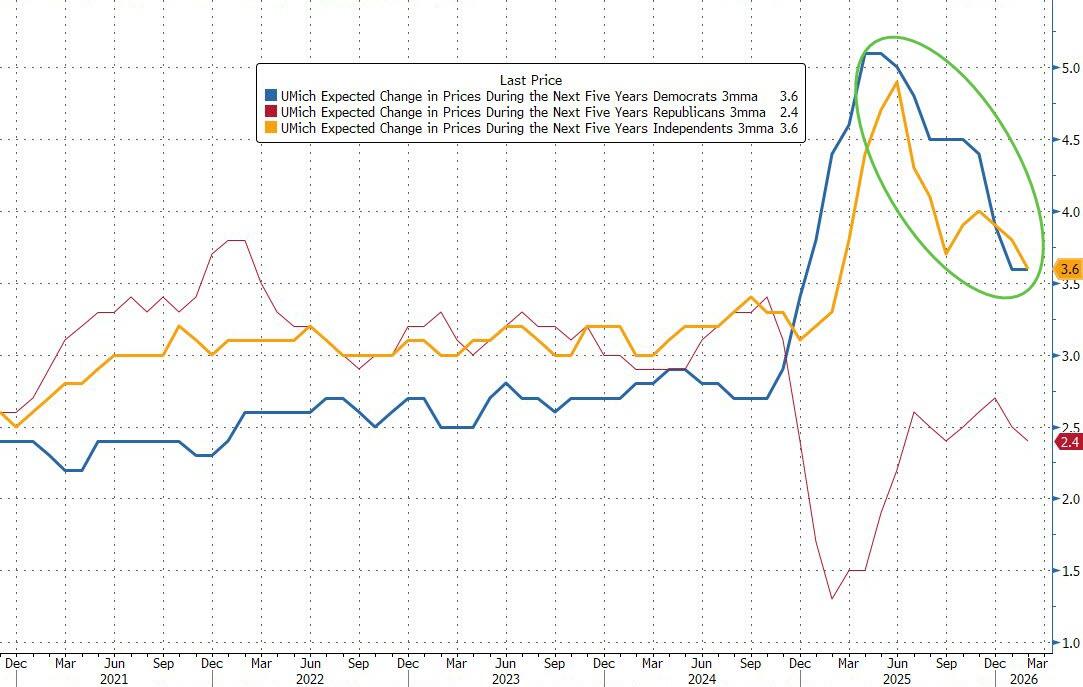Select the 2021 year label on x-axis
The width and height of the screenshot is (1083, 687).
click(113, 678)
